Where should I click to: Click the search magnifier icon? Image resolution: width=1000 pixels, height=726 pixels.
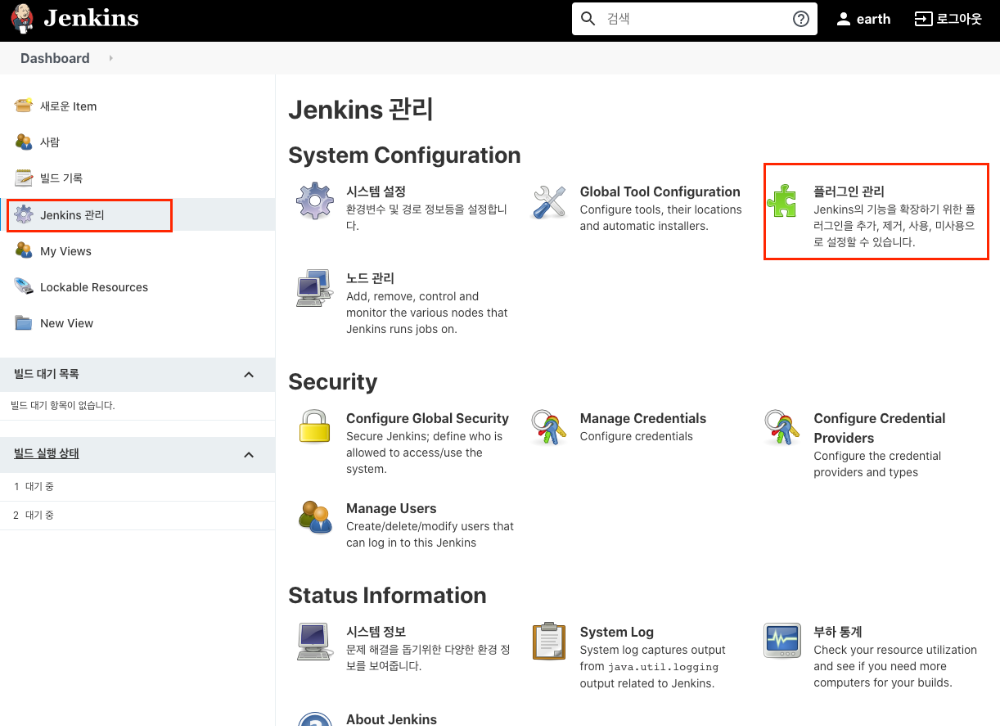point(588,19)
